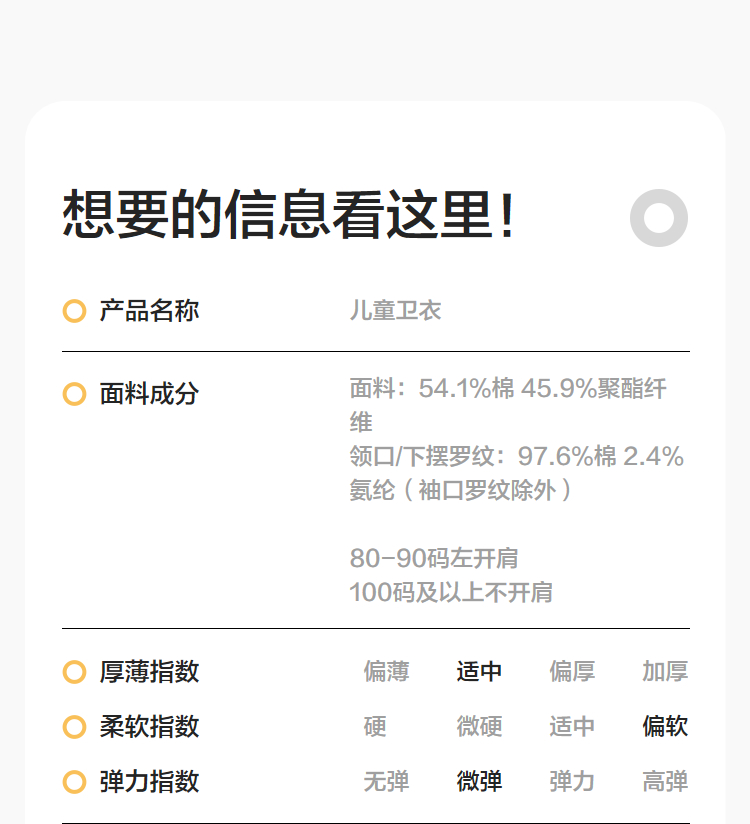Choose 微硬 softness option
The height and width of the screenshot is (824, 750).
click(x=479, y=727)
